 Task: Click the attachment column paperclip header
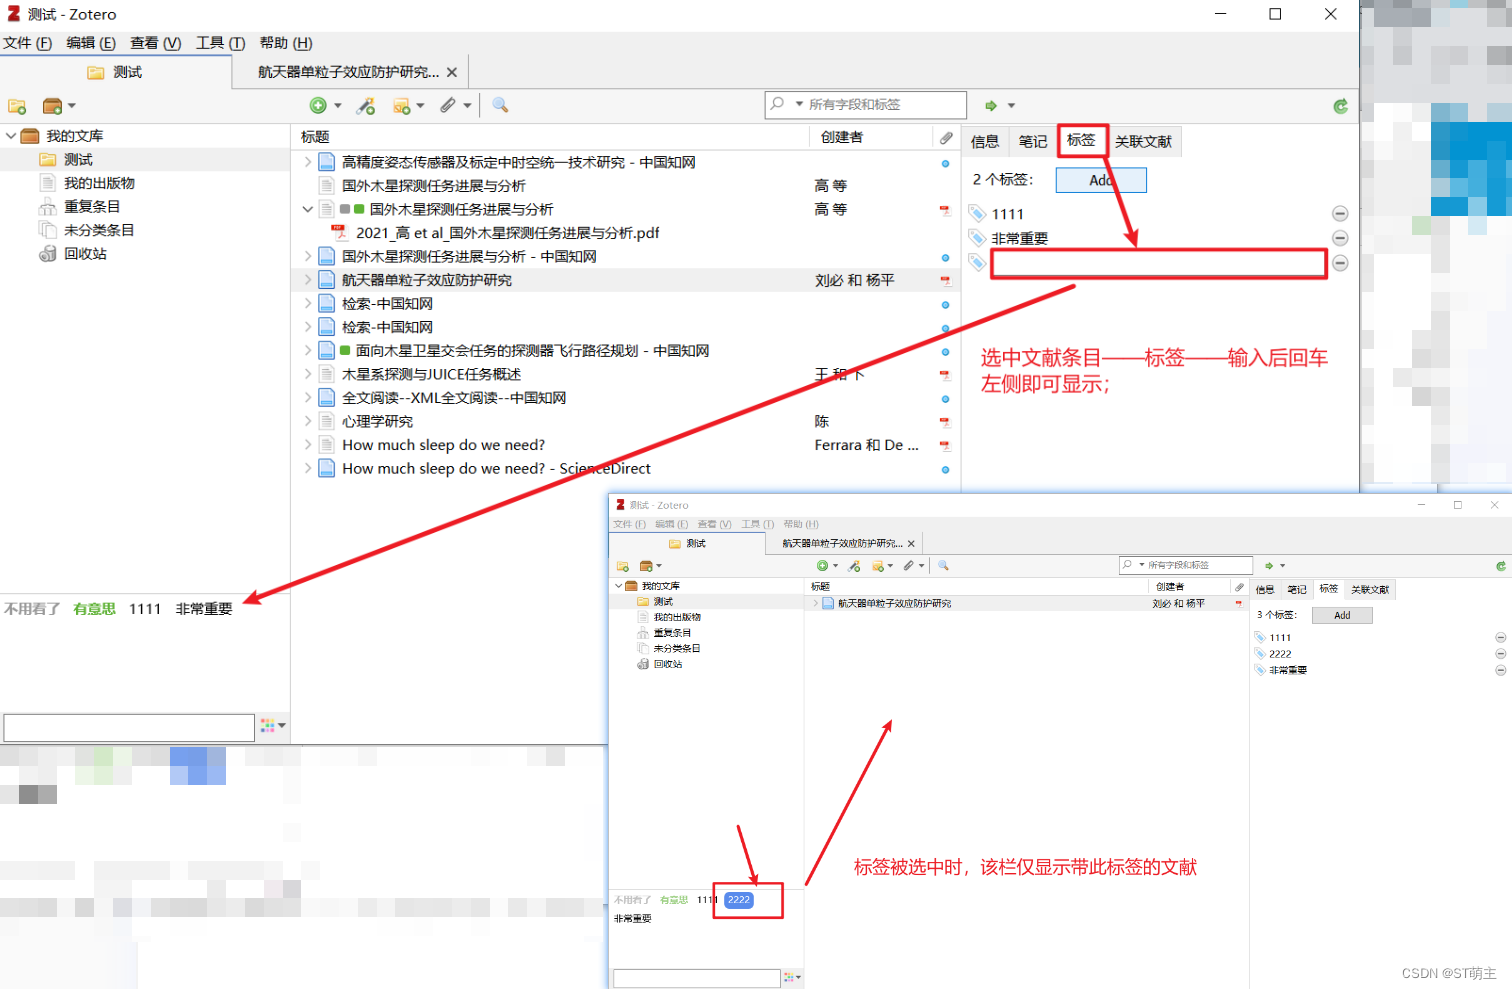coord(946,137)
